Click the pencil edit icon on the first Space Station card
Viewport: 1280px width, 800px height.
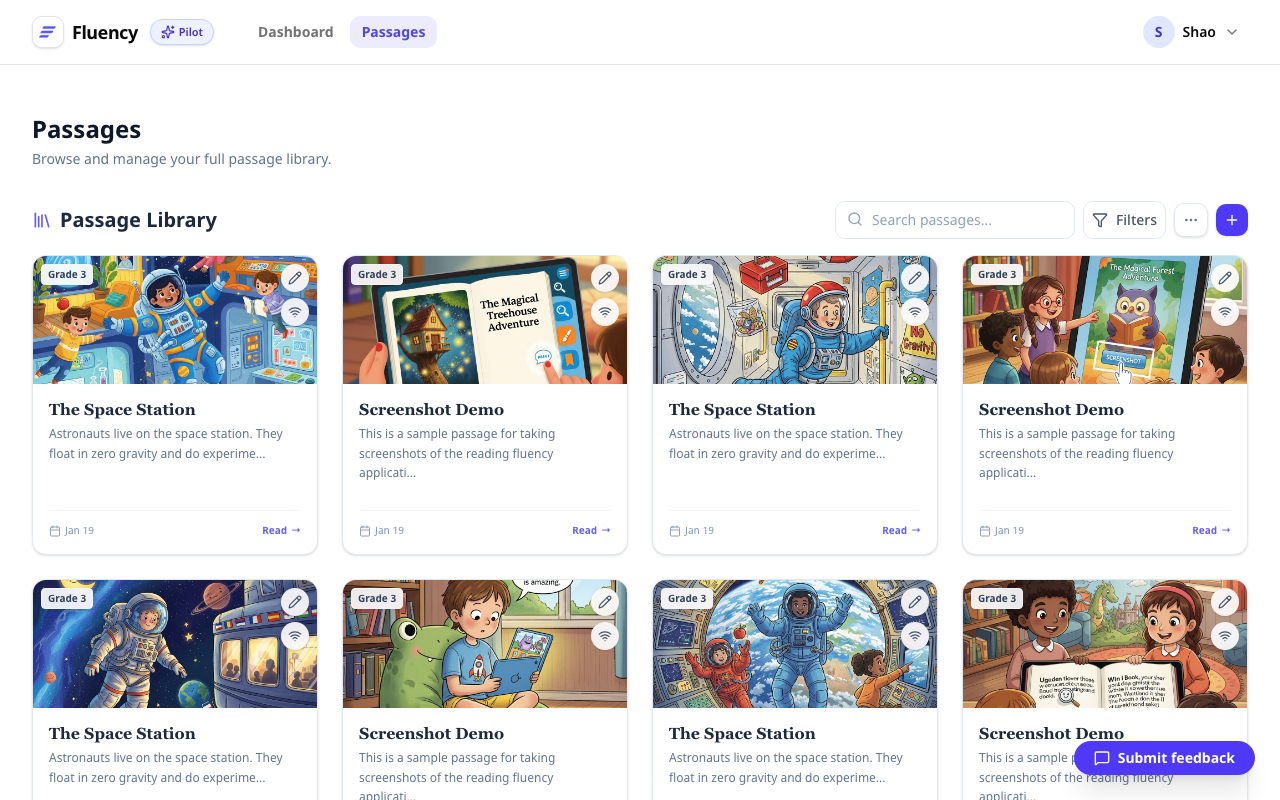[x=294, y=278]
